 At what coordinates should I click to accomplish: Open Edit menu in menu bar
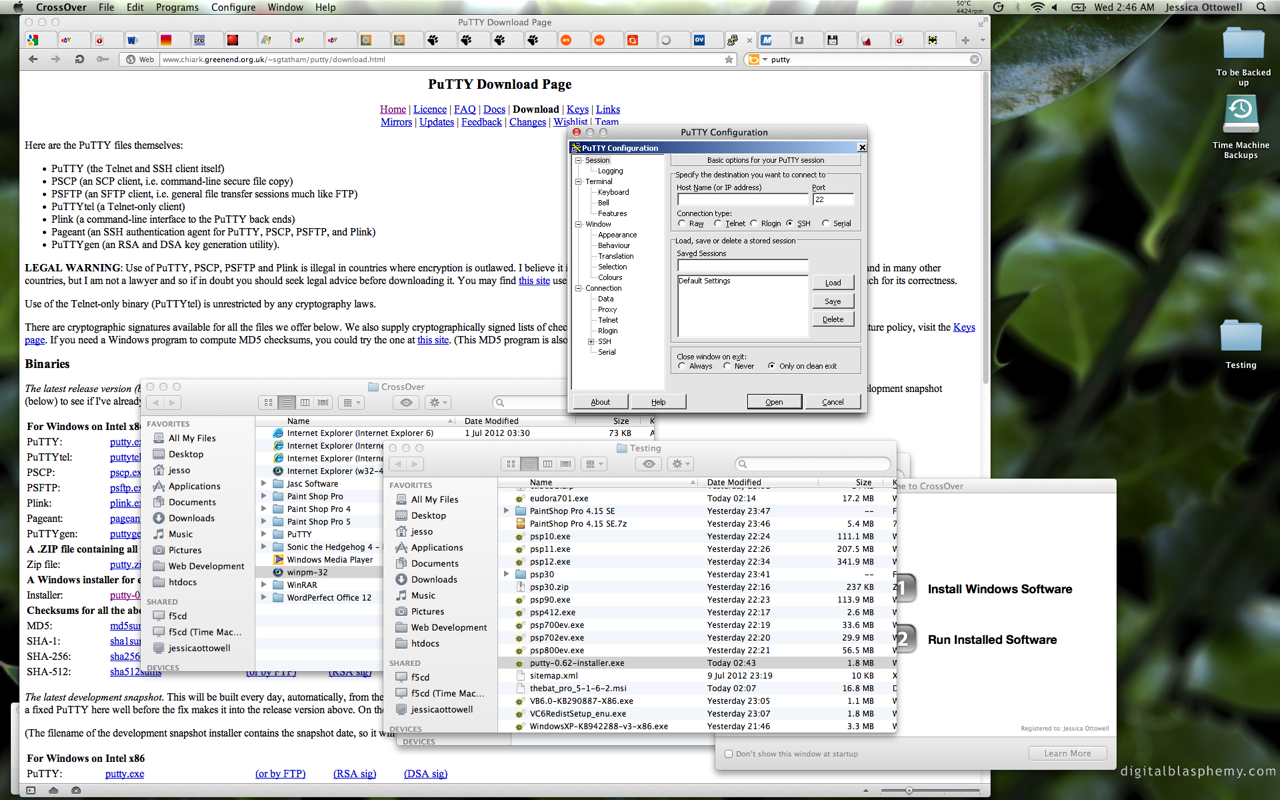point(135,7)
